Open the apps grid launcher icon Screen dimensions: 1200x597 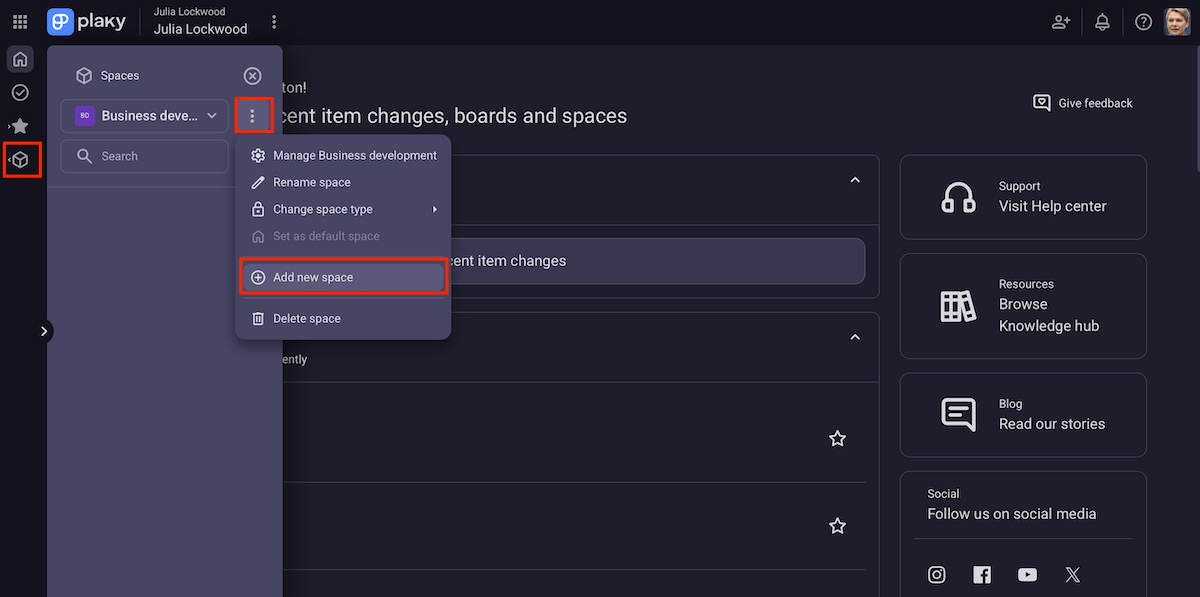[x=20, y=22]
